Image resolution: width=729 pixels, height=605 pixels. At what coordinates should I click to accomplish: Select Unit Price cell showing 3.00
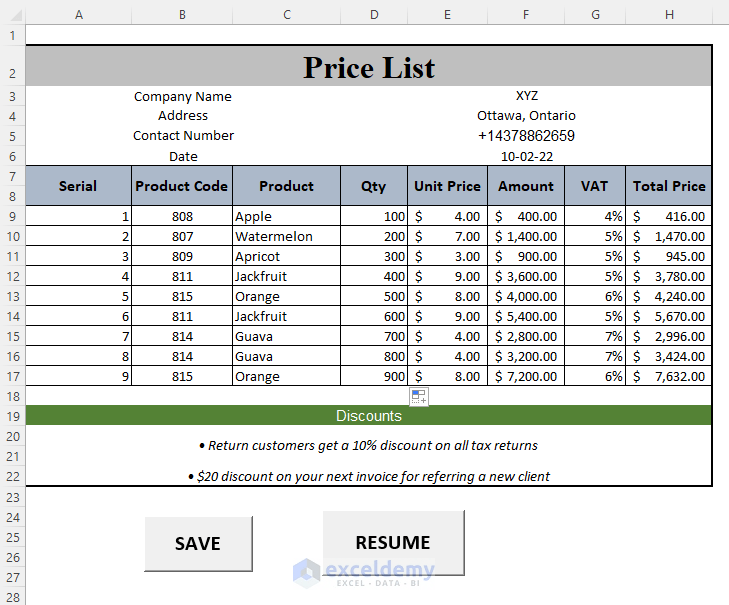coord(447,256)
